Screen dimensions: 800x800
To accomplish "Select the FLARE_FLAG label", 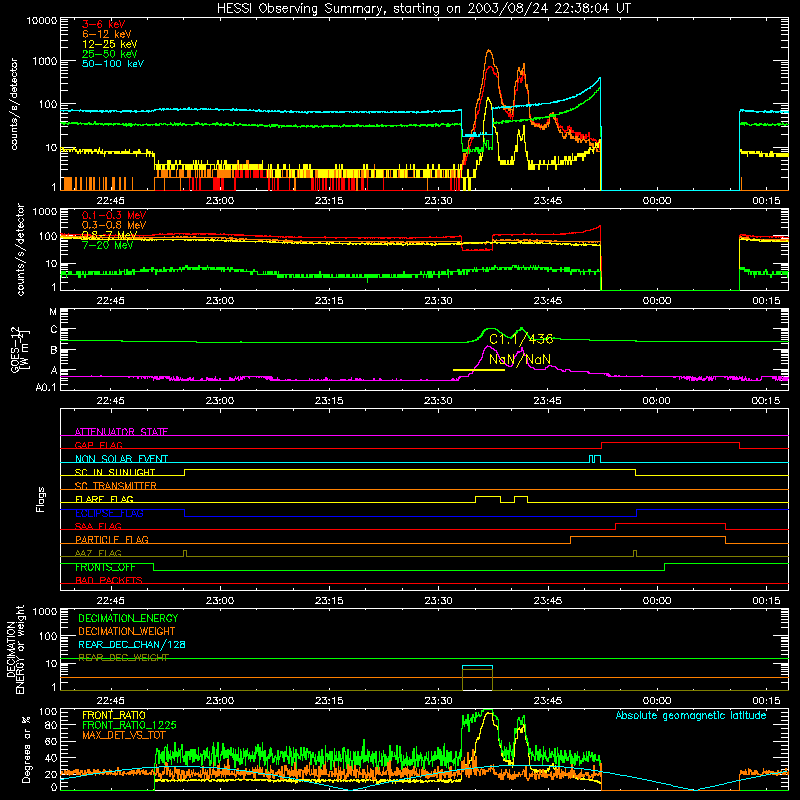I will pos(104,499).
